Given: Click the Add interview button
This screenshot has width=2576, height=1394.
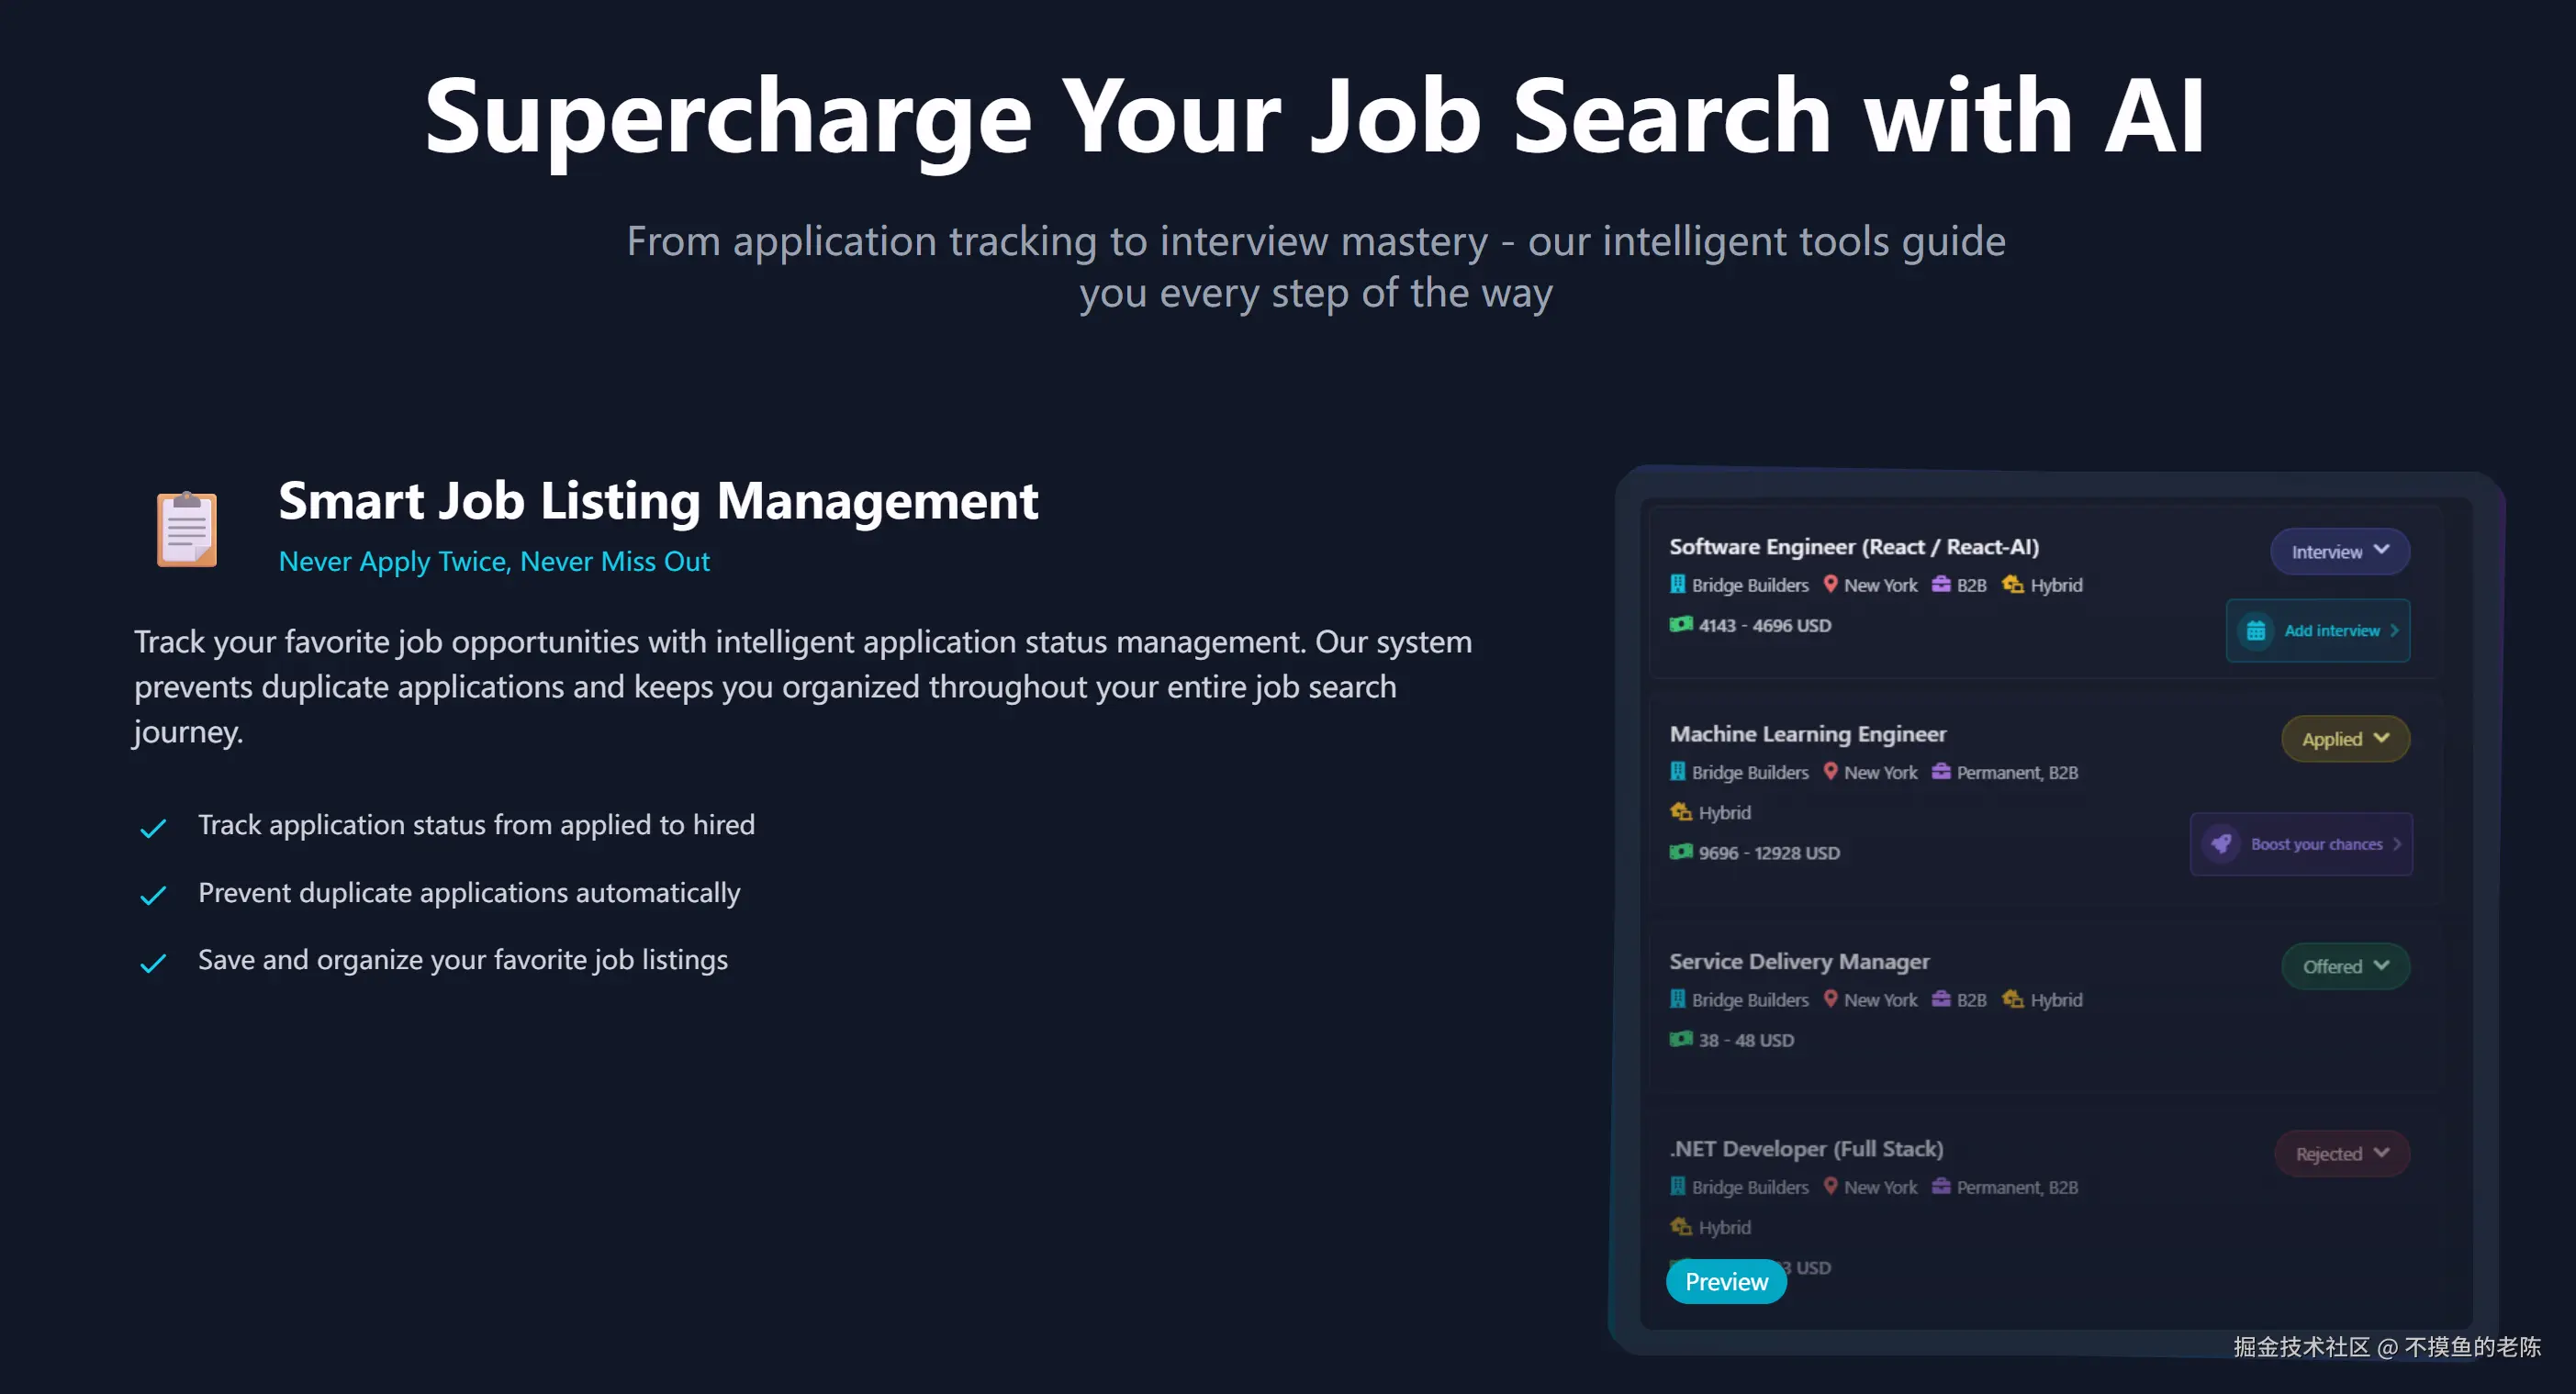Looking at the screenshot, I should point(2318,631).
